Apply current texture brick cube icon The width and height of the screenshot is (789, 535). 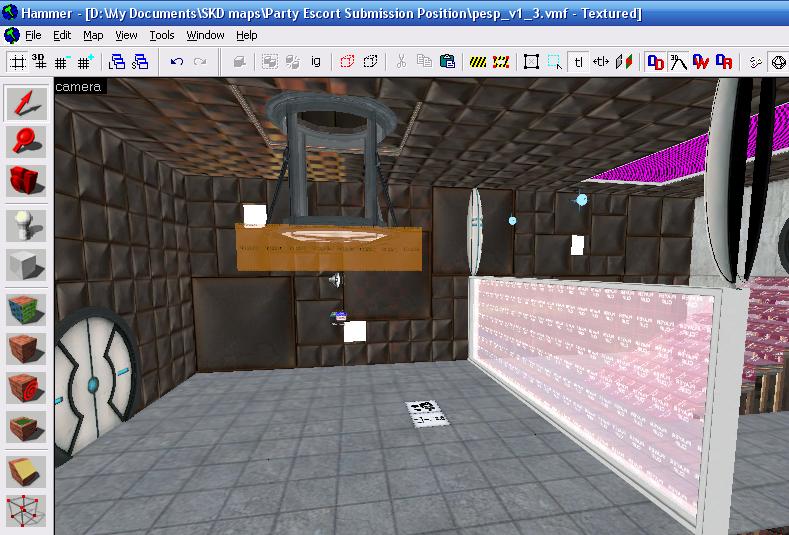(x=26, y=348)
